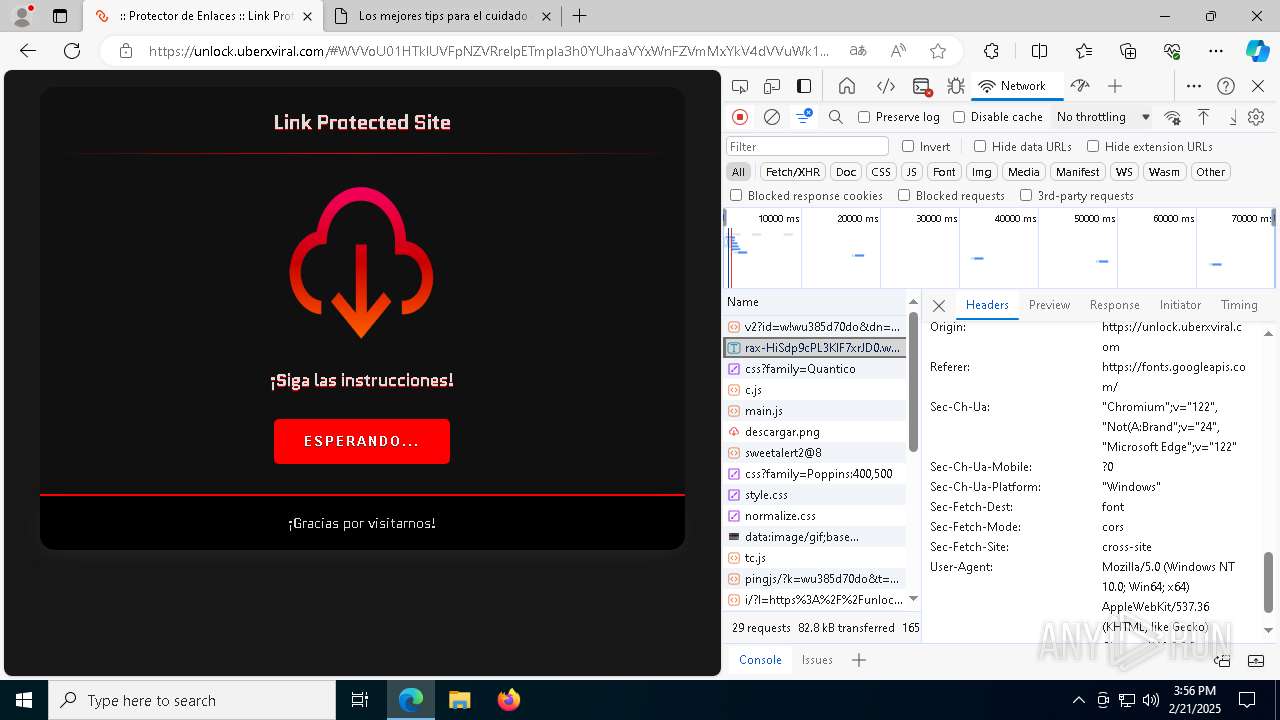Select normalize.css request row
This screenshot has width=1280, height=720.
[815, 516]
